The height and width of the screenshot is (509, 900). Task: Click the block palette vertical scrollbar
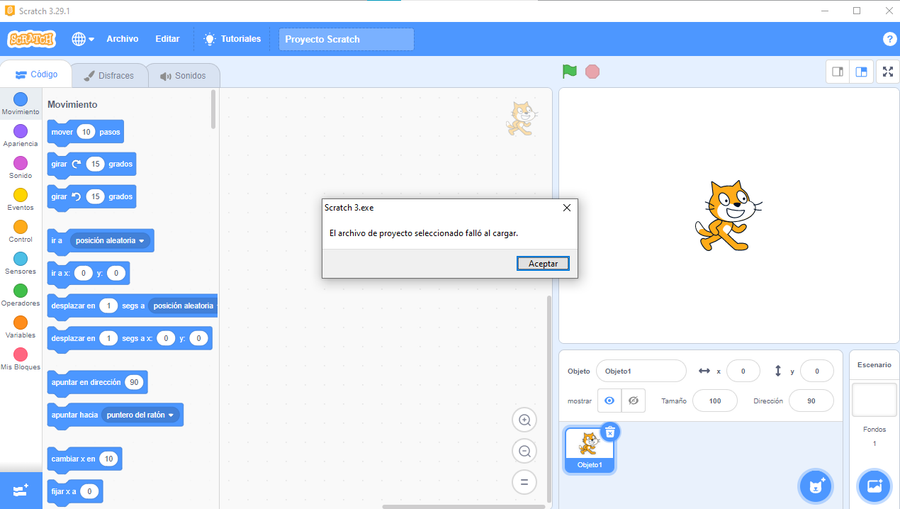[214, 109]
